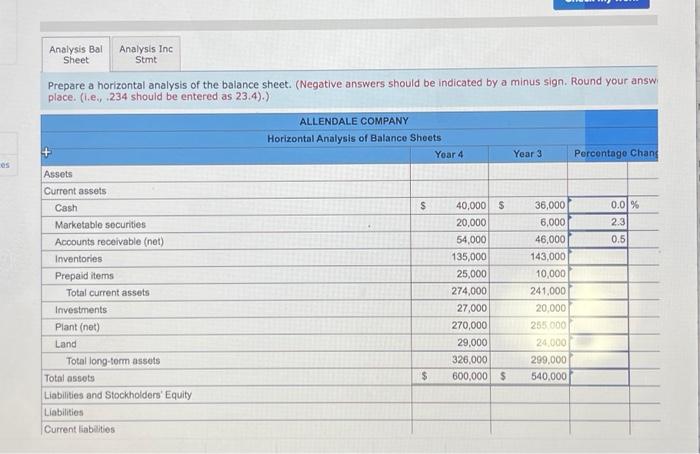The image size is (700, 454).
Task: Click the plus cursor icon in table header
Action: point(46,152)
